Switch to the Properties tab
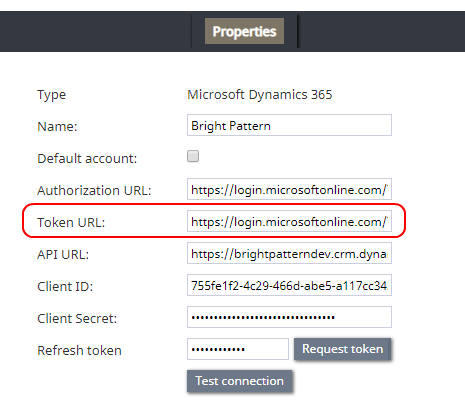This screenshot has height=409, width=465. (x=244, y=31)
